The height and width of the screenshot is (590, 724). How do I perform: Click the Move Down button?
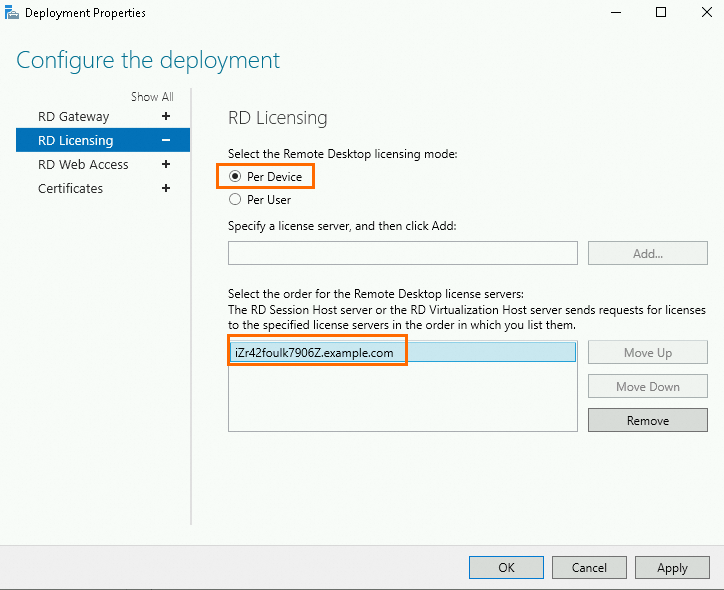[647, 386]
